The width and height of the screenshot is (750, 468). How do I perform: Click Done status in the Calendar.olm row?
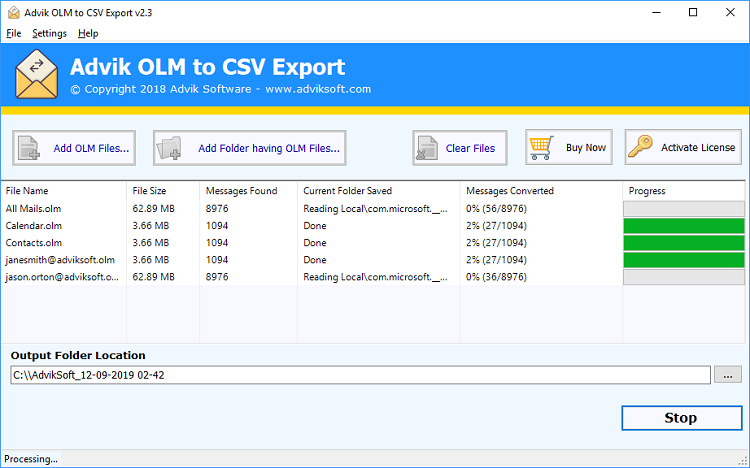pyautogui.click(x=315, y=225)
